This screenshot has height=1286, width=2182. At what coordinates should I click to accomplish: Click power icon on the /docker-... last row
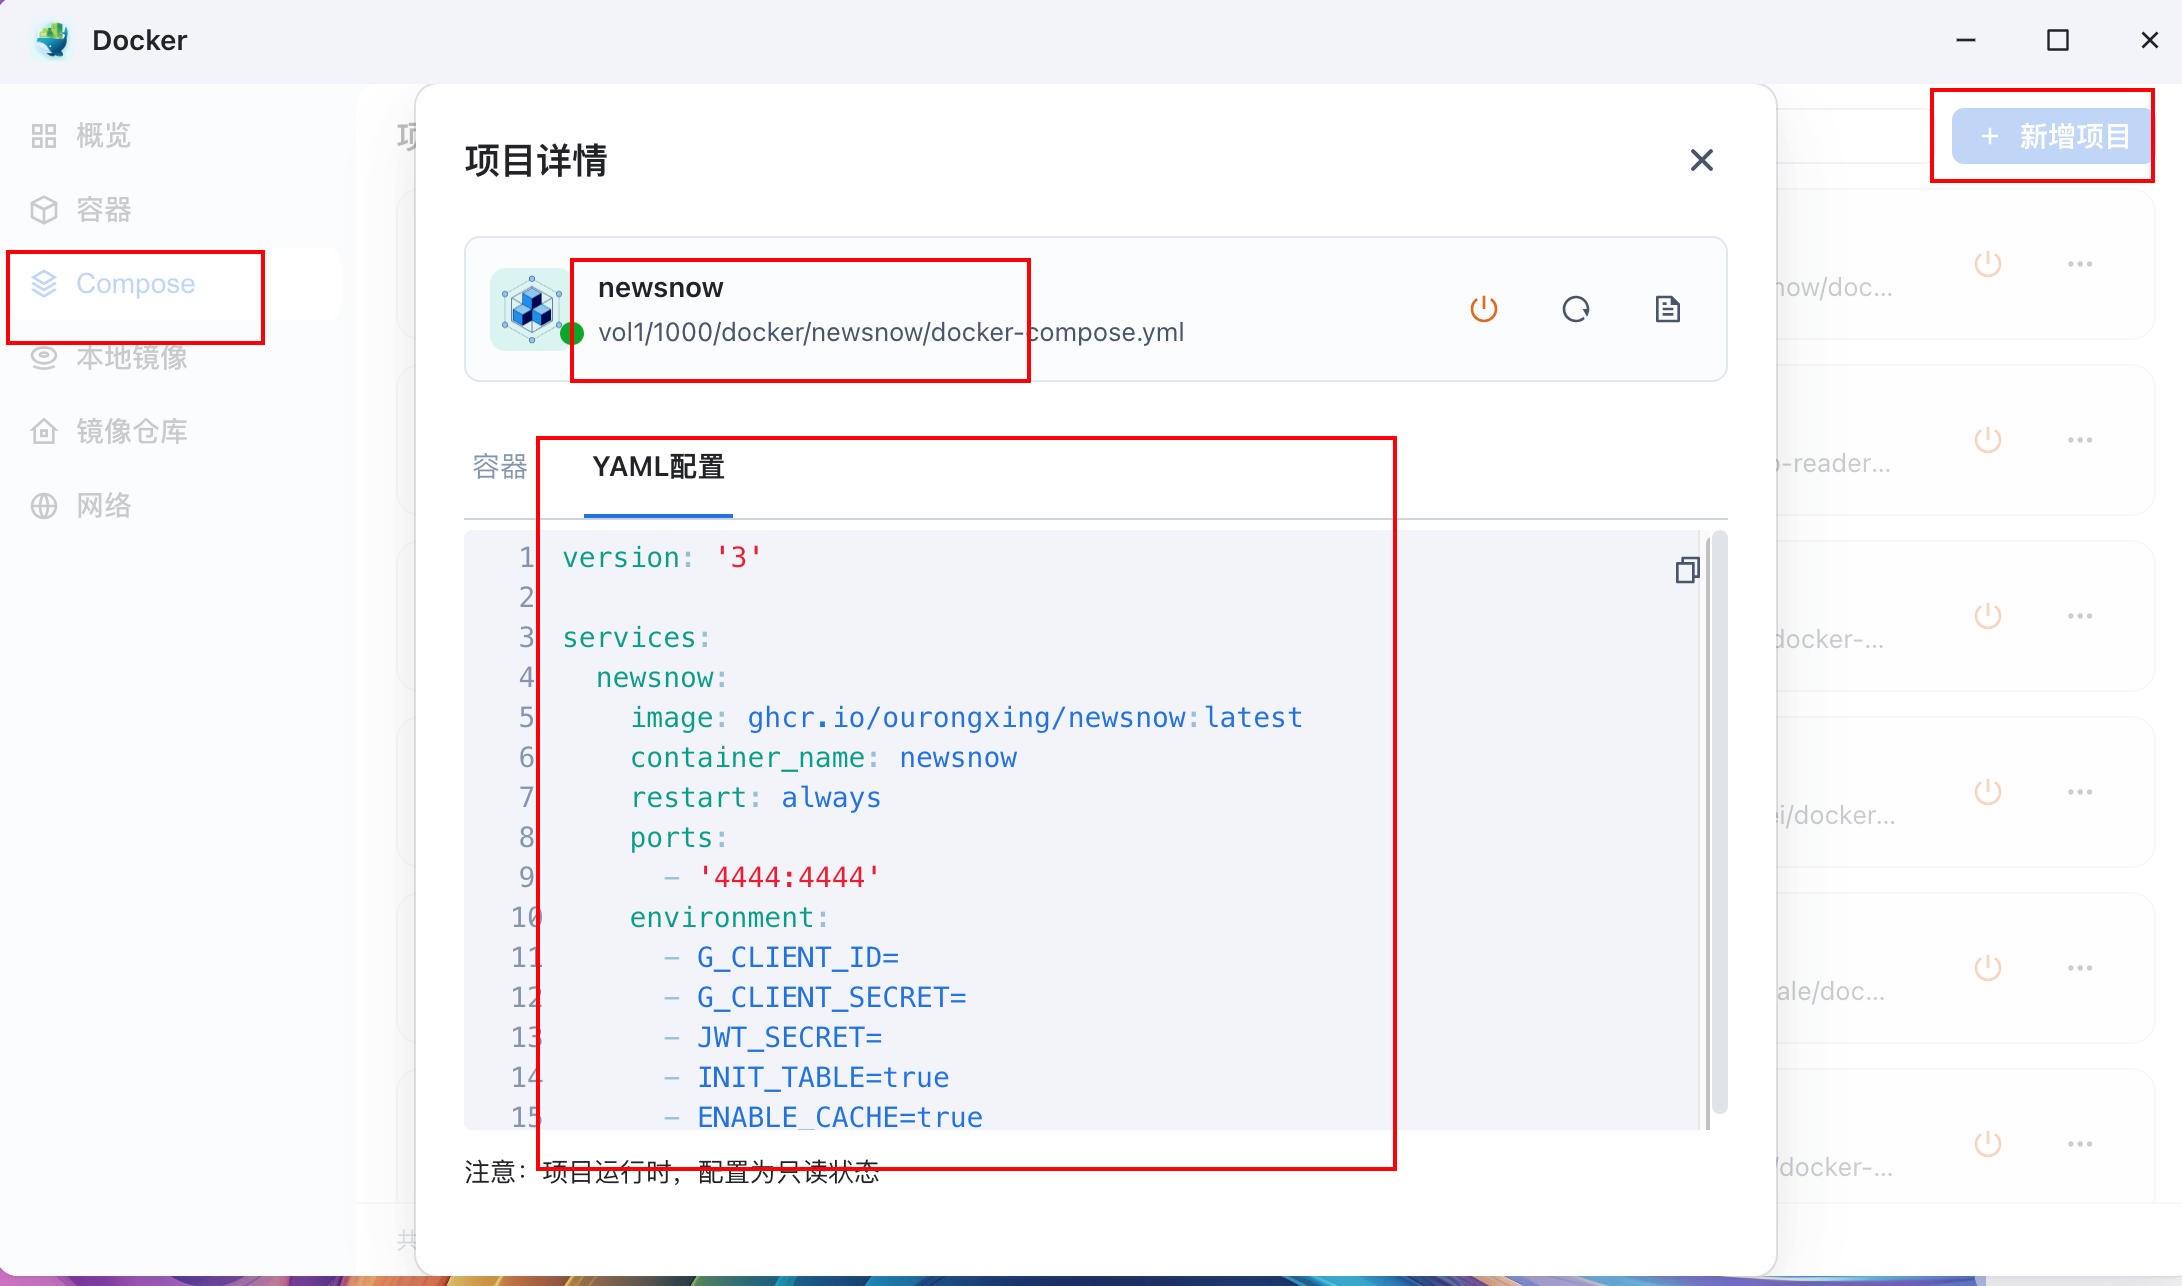coord(1988,1144)
